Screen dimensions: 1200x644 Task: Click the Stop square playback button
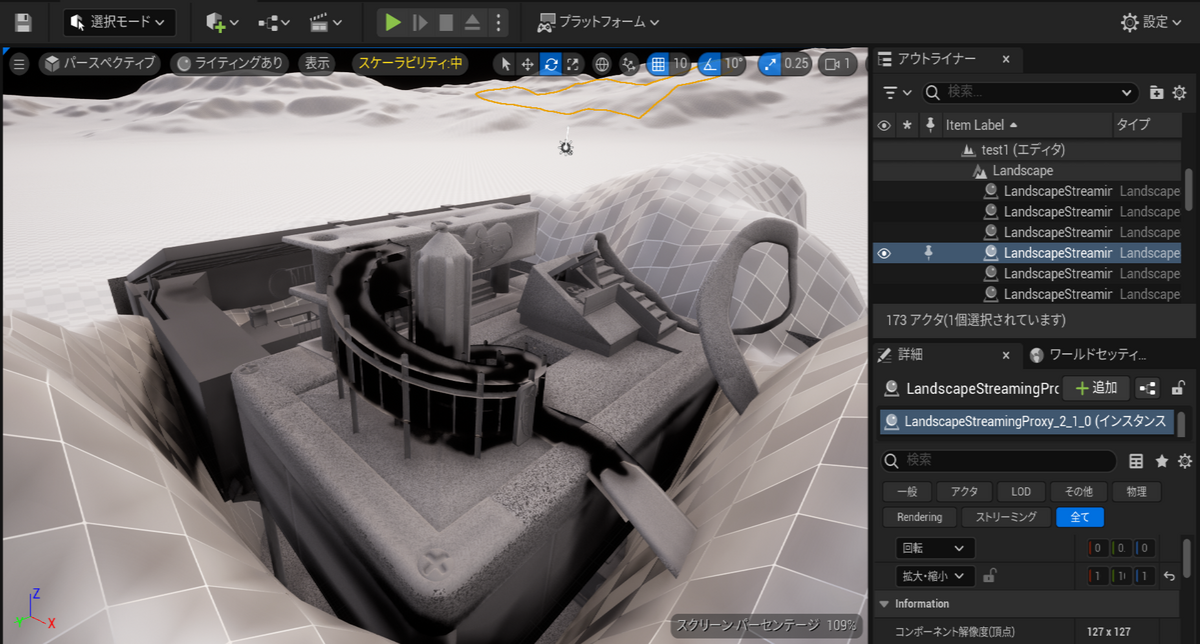[x=446, y=22]
